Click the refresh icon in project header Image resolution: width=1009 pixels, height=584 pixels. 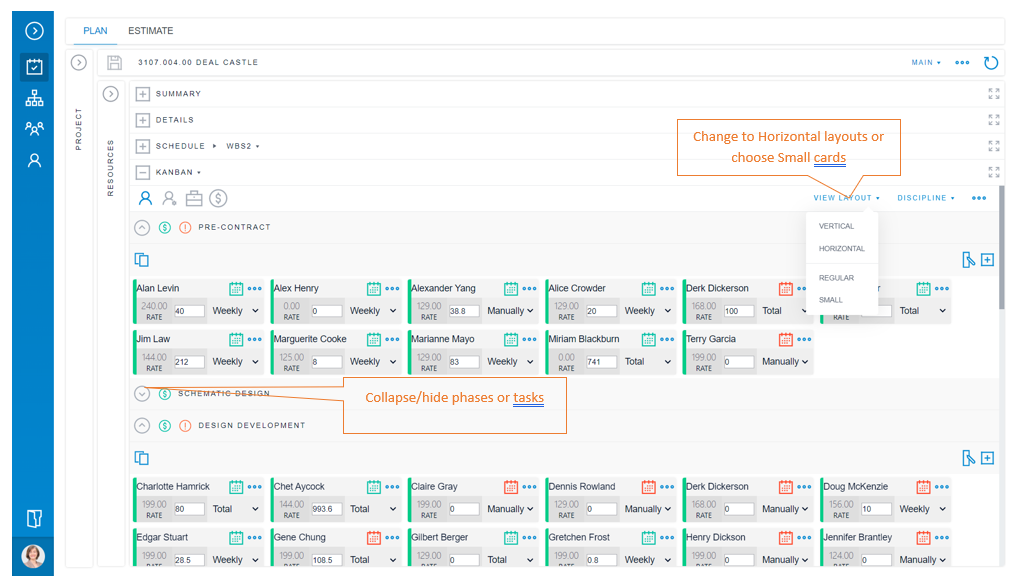tap(990, 63)
